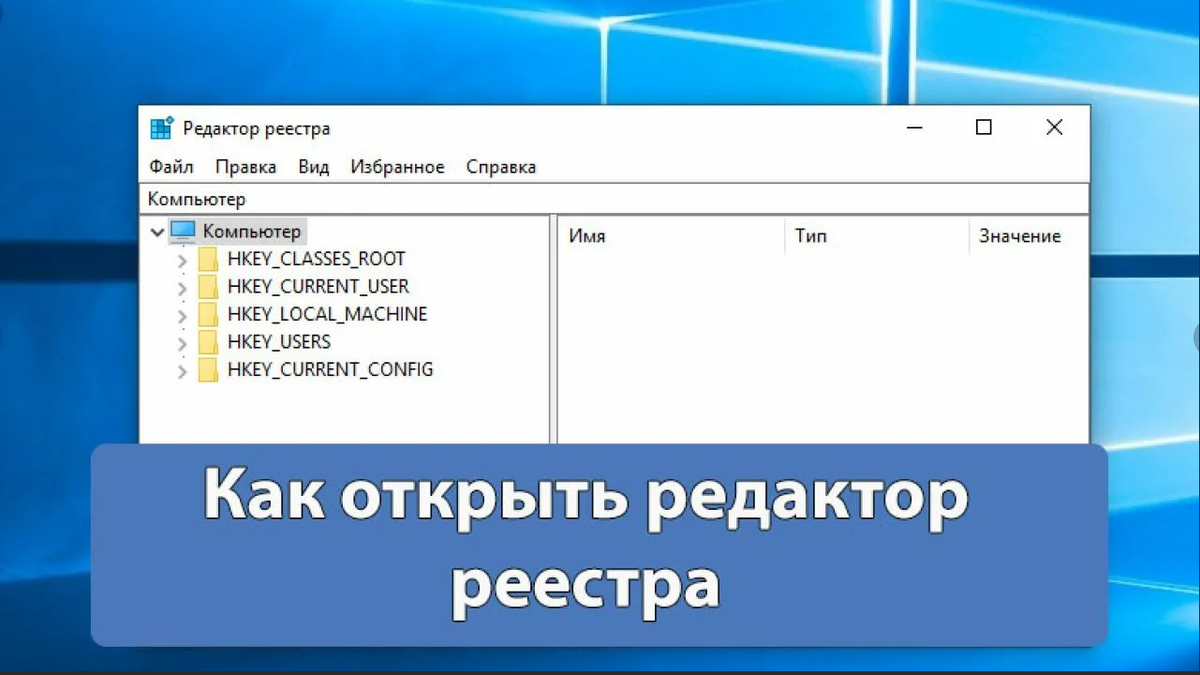Image resolution: width=1200 pixels, height=675 pixels.
Task: Minimize the Редактор реестра window
Action: coord(913,128)
